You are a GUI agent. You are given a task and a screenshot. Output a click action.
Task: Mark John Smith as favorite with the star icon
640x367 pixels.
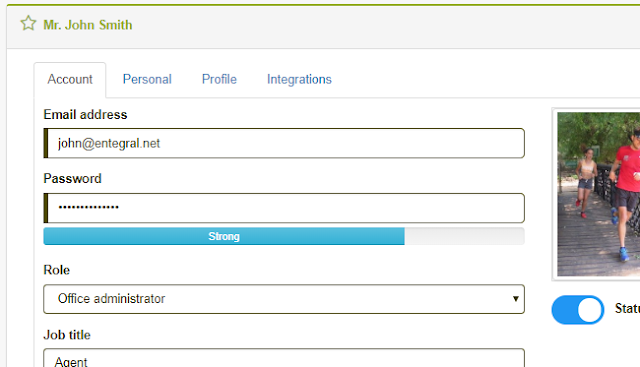28,24
